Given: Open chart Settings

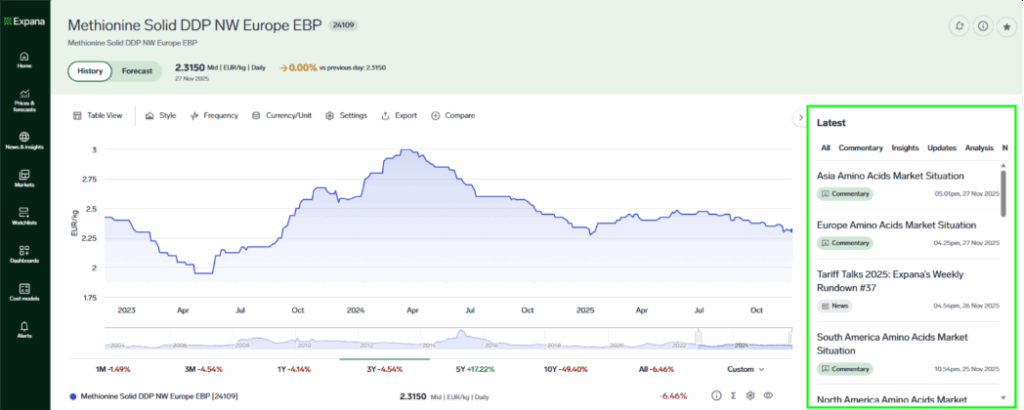Looking at the screenshot, I should (x=346, y=116).
